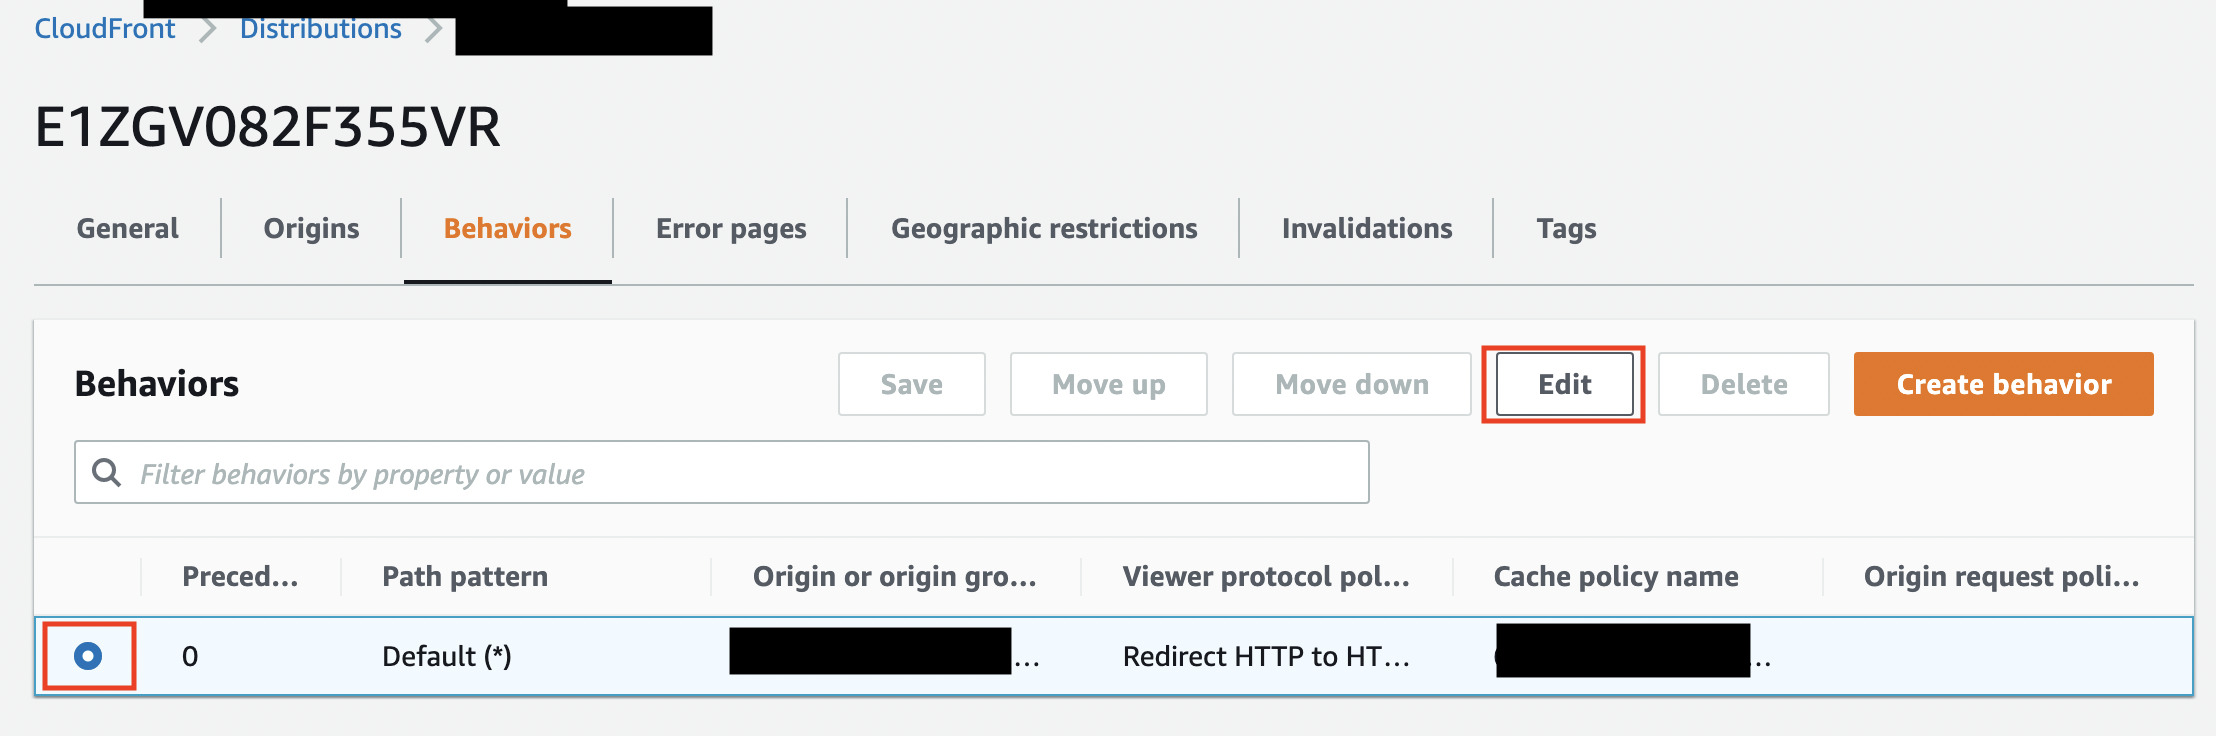
Task: Sort by the Path pattern column header
Action: click(x=464, y=576)
